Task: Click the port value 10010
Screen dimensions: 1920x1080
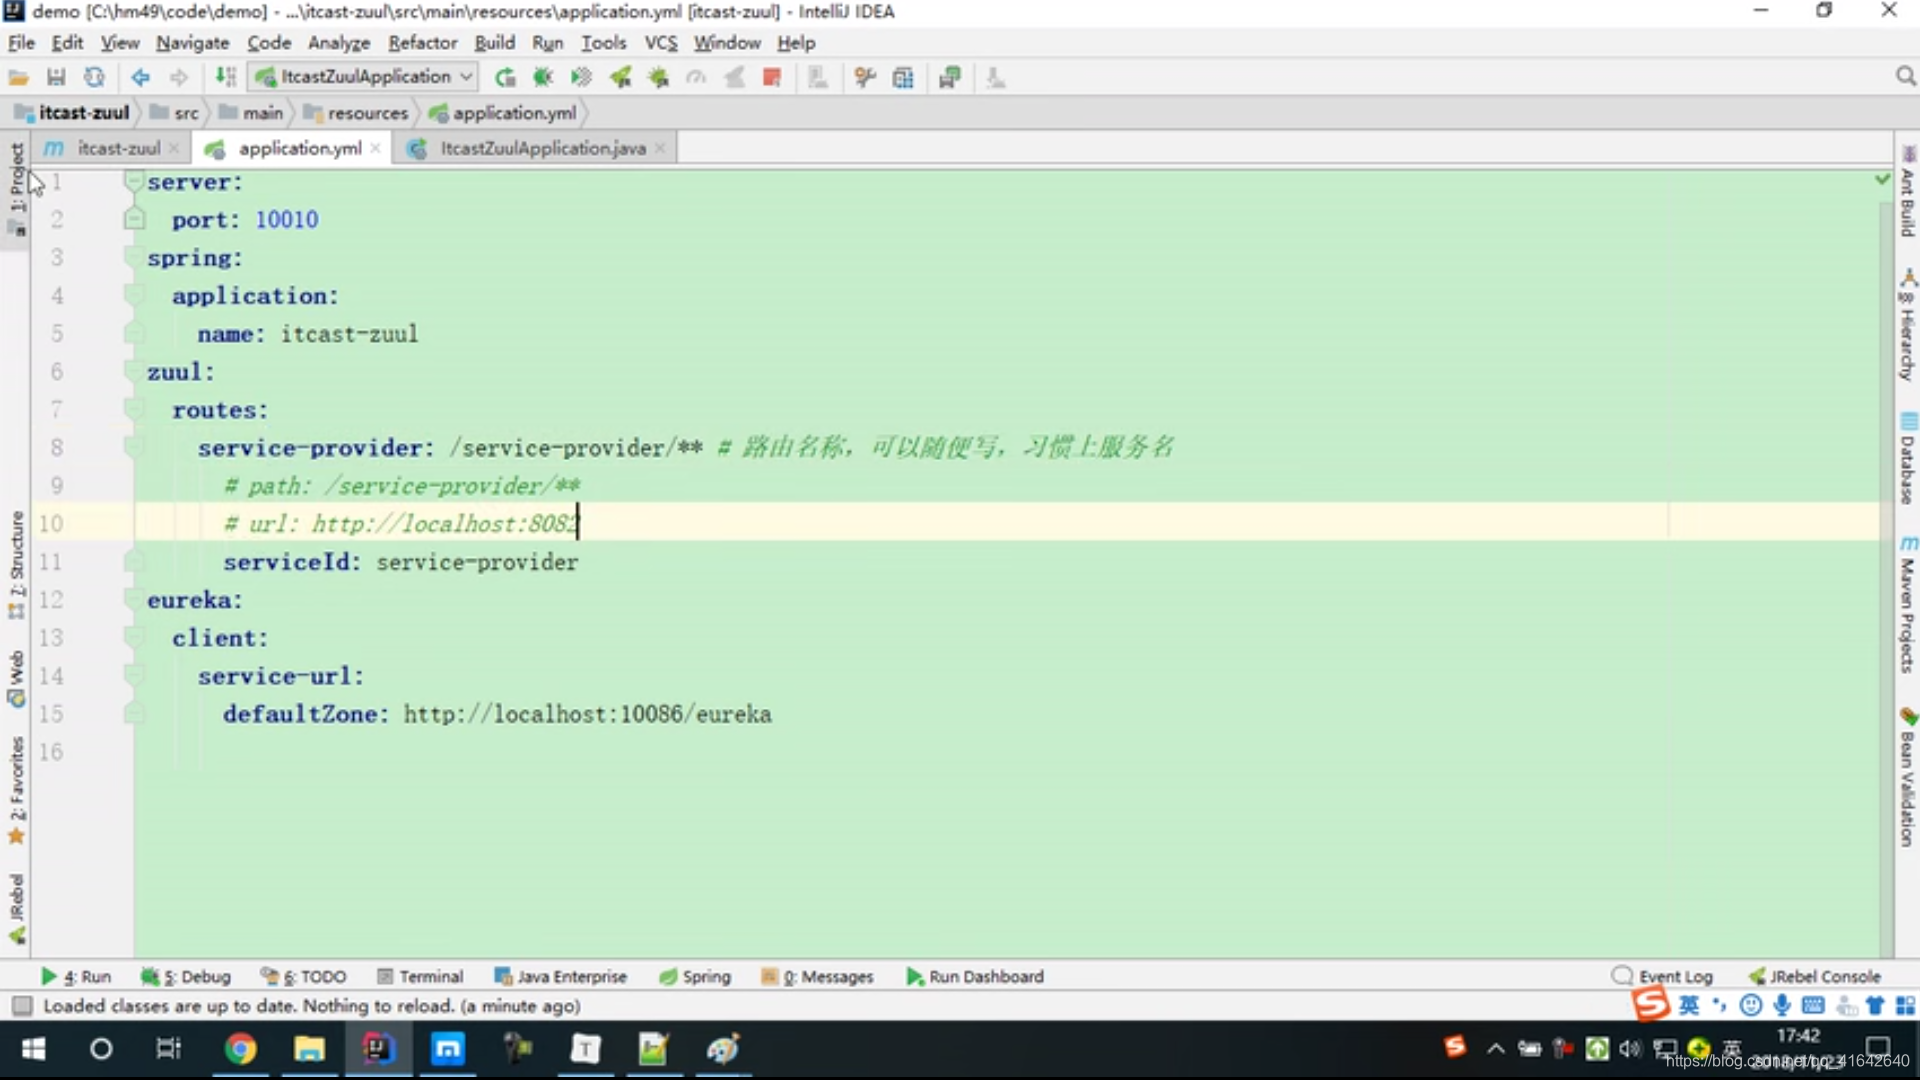Action: (x=286, y=219)
